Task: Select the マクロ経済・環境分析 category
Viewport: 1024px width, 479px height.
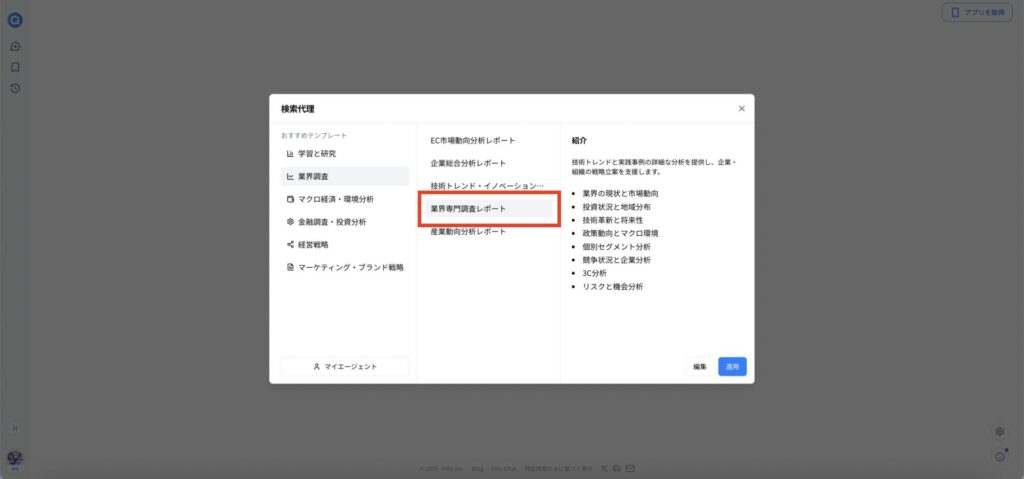Action: pos(345,199)
